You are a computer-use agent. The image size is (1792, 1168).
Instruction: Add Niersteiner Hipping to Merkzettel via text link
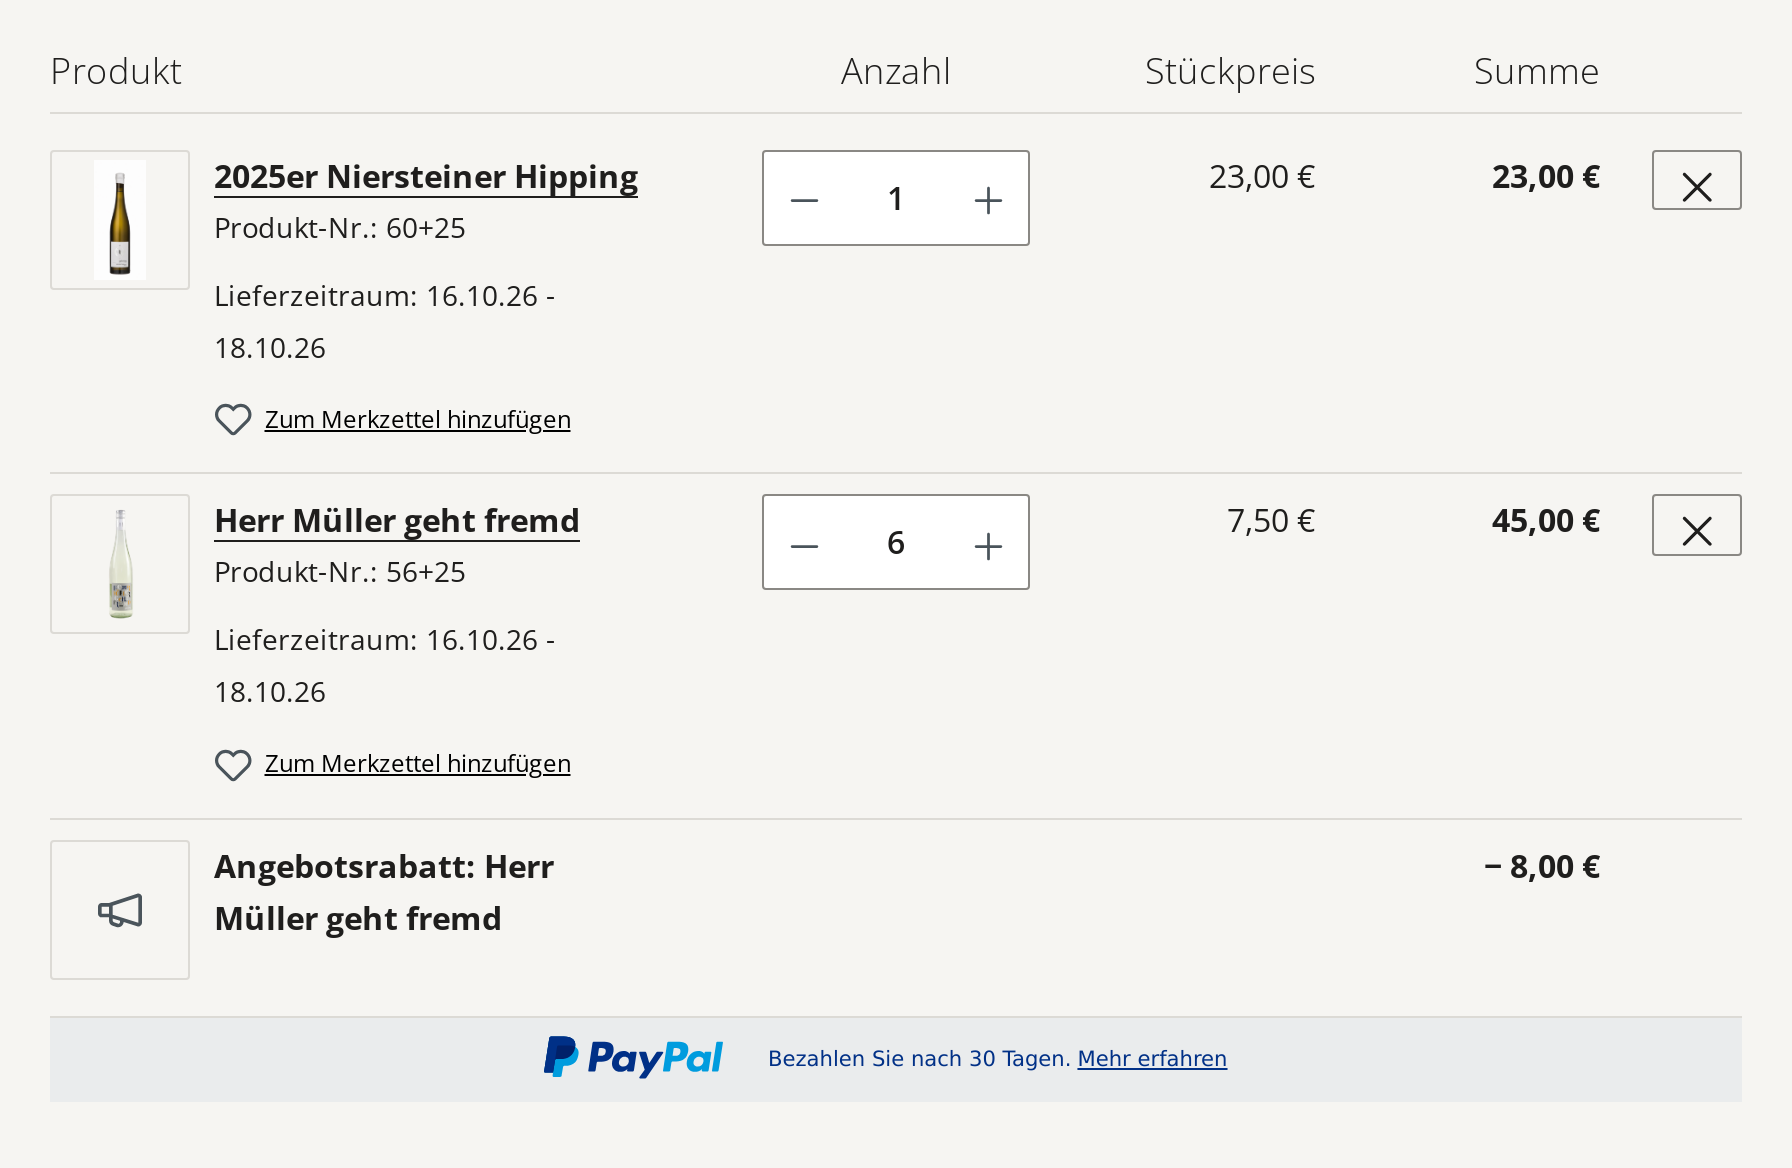point(417,420)
